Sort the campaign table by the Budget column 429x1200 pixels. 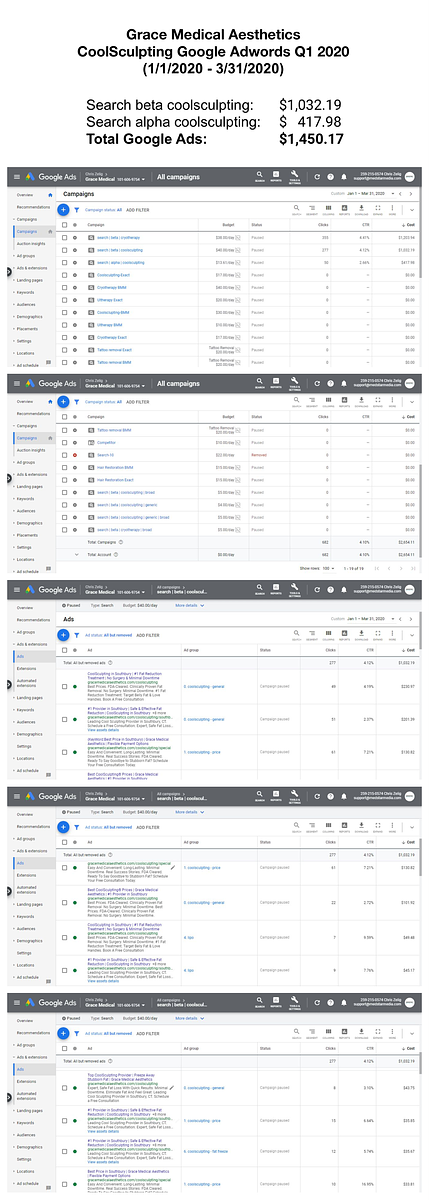pos(228,225)
